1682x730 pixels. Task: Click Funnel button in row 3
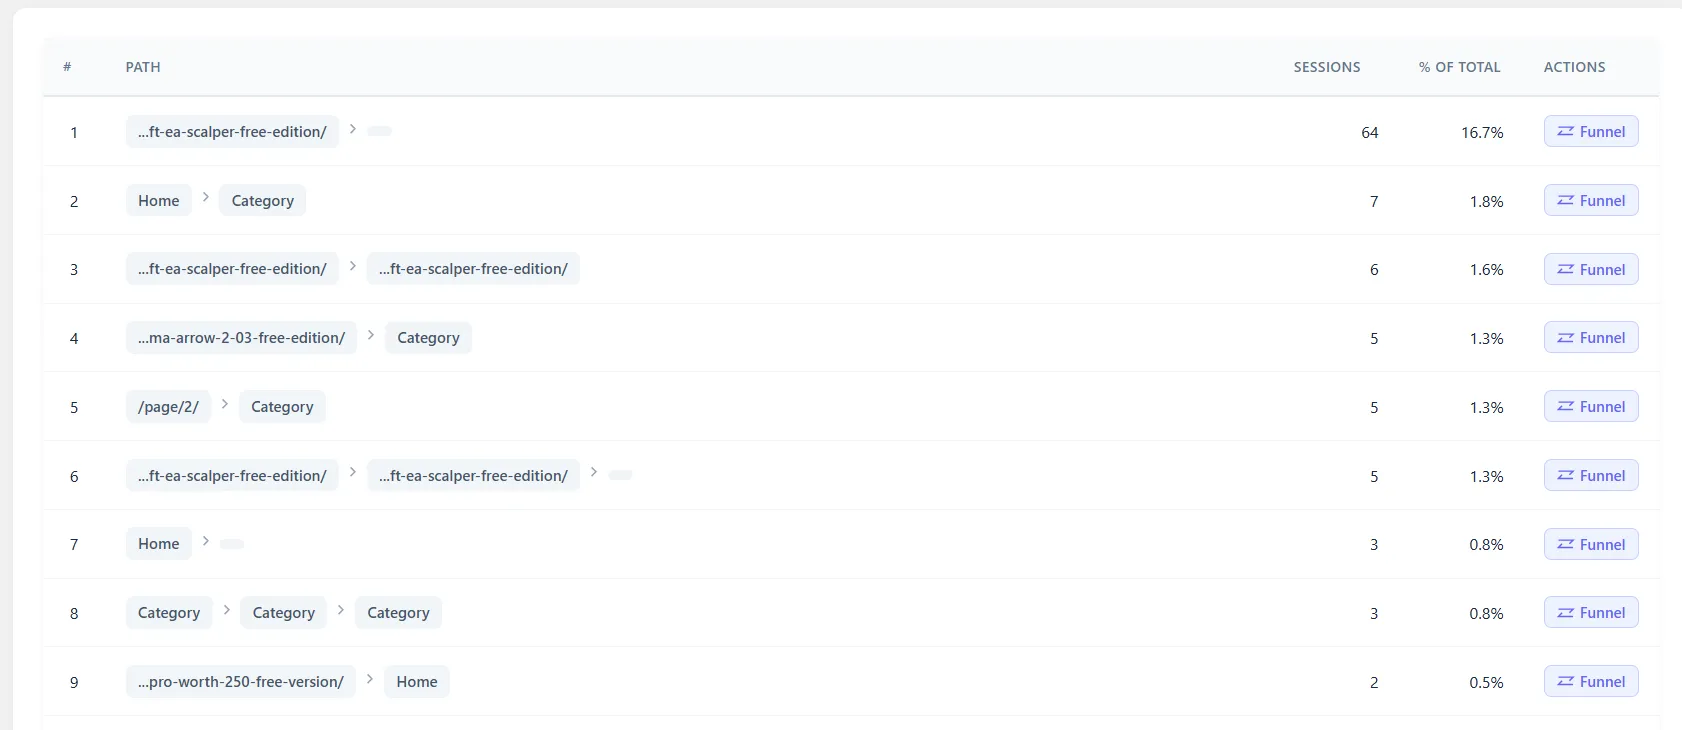point(1591,269)
